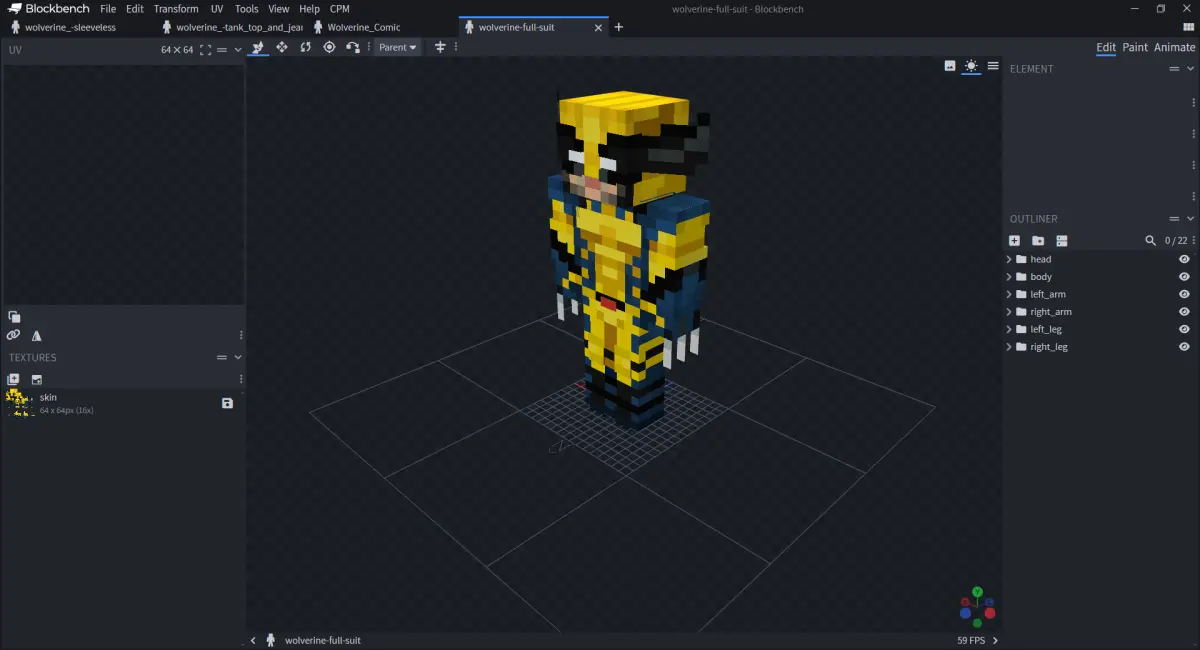This screenshot has height=650, width=1200.
Task: Select the Pivot tool icon
Action: click(x=329, y=47)
